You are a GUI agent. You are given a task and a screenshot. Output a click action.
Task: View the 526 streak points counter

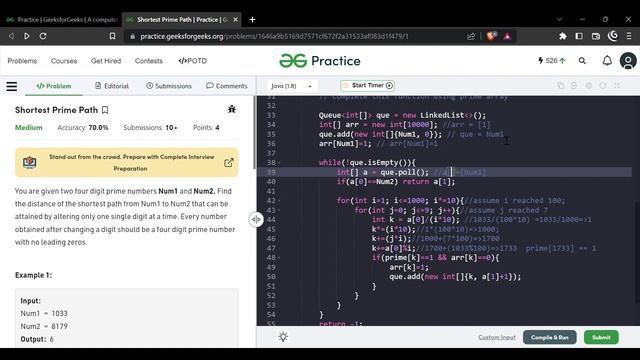pos(552,61)
